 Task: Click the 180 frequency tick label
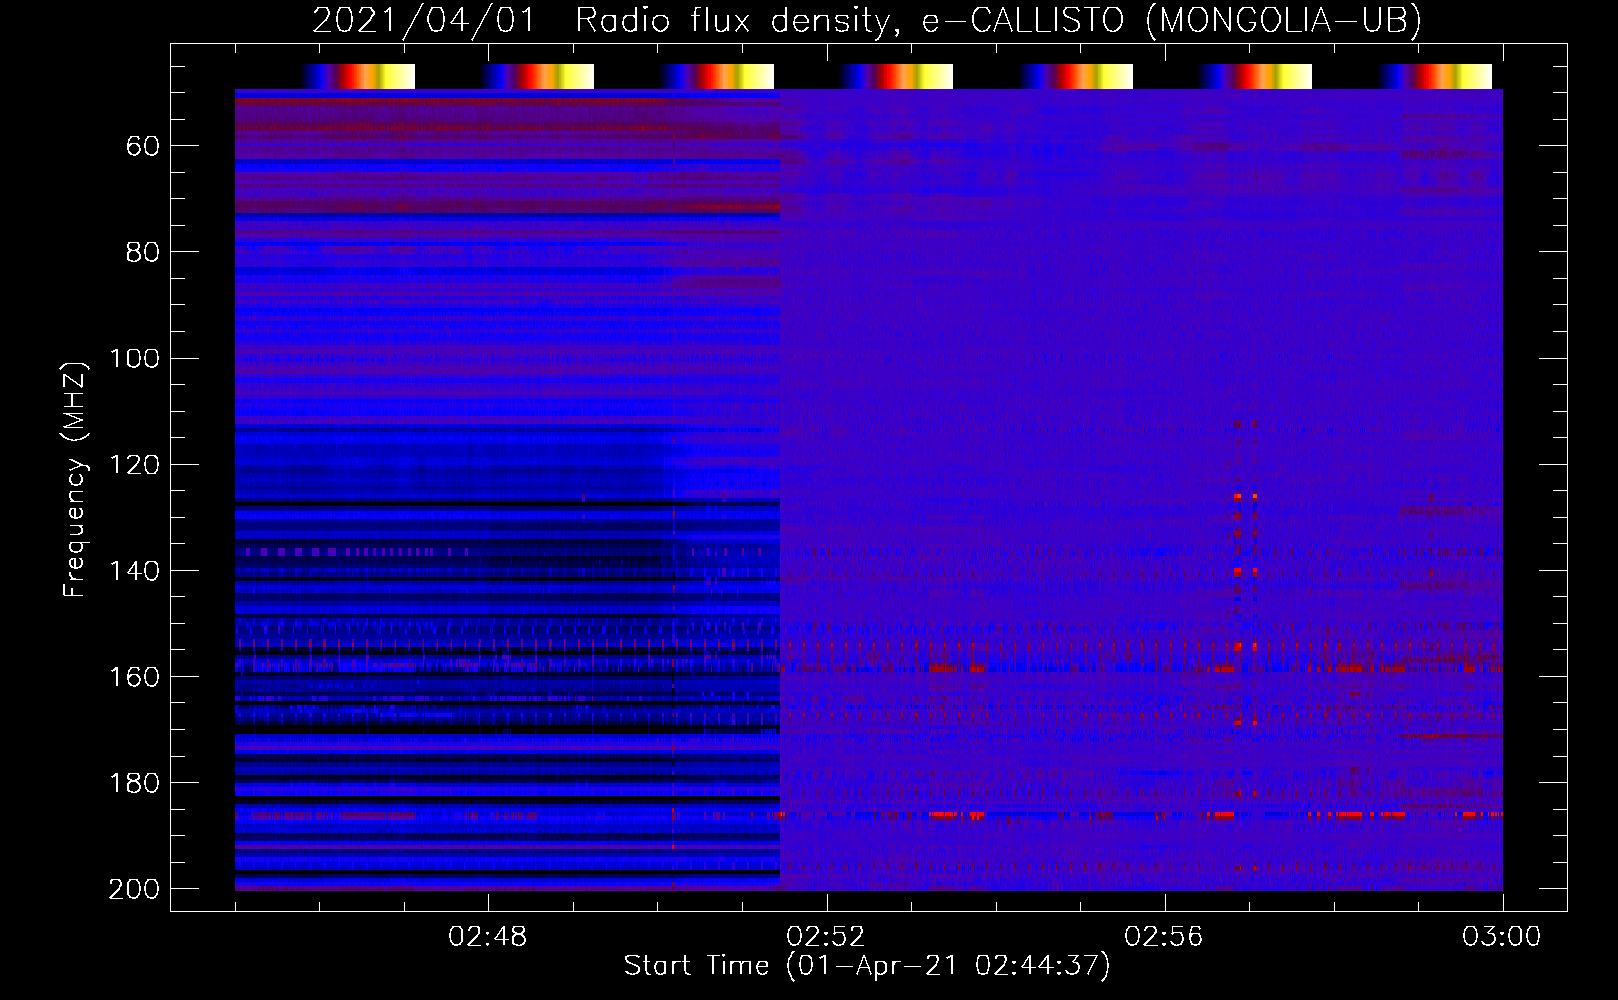coord(135,783)
